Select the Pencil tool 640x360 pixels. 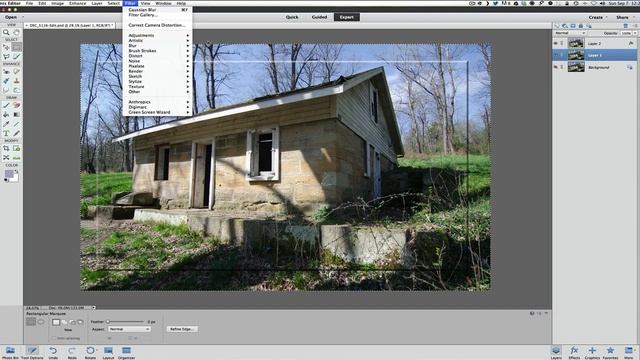pyautogui.click(x=17, y=133)
